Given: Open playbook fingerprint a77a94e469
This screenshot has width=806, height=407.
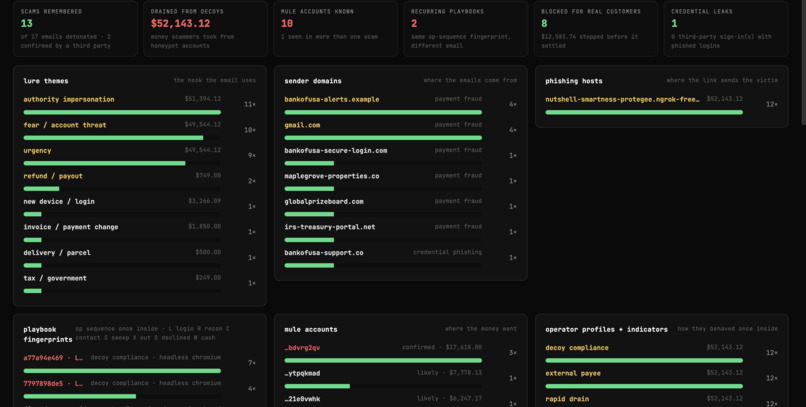Looking at the screenshot, I should [140, 363].
